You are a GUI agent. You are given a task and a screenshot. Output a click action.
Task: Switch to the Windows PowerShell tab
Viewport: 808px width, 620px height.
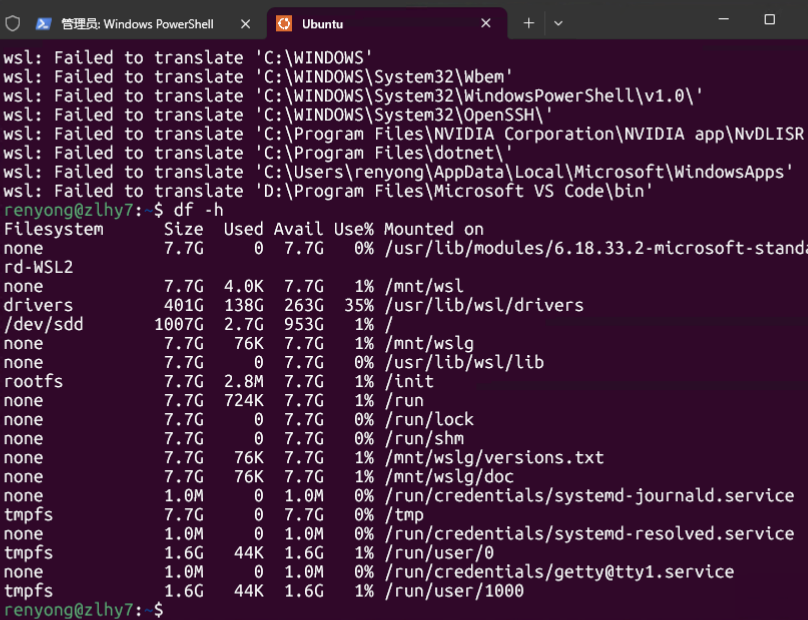137,24
